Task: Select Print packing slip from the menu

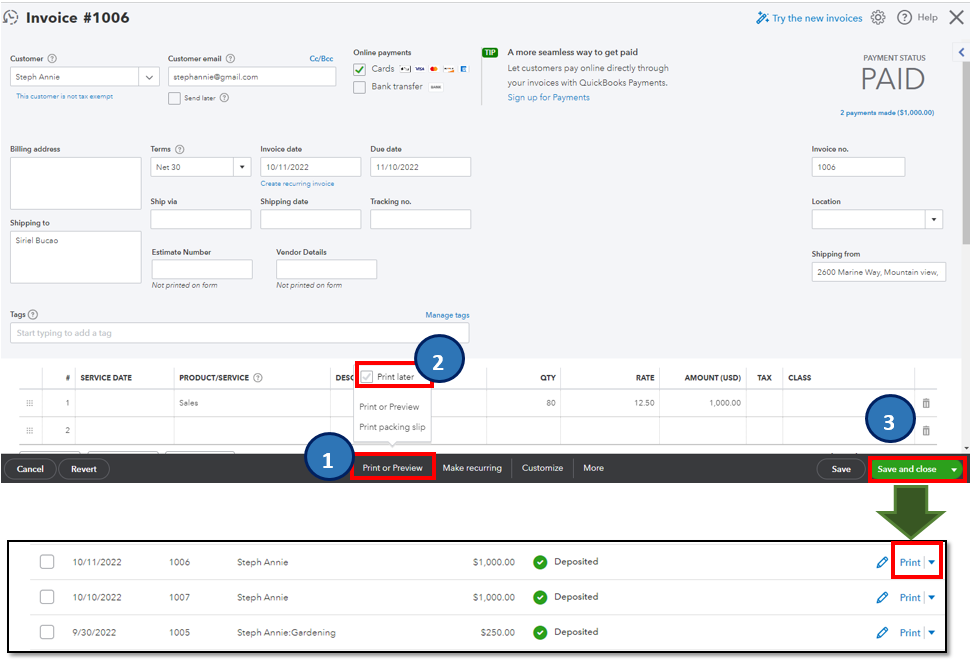Action: tap(391, 427)
